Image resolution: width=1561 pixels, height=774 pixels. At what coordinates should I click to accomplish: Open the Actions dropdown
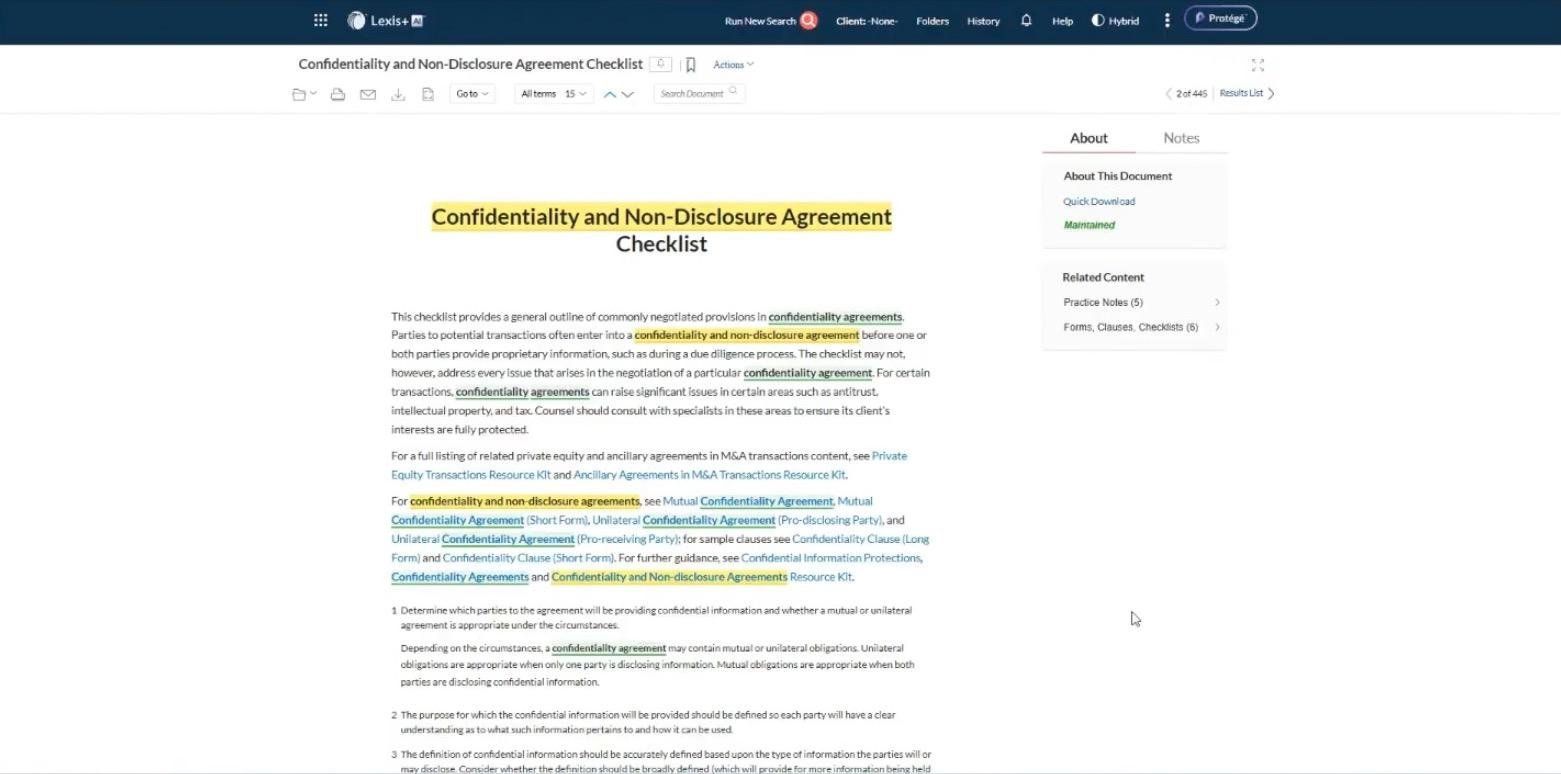tap(733, 65)
